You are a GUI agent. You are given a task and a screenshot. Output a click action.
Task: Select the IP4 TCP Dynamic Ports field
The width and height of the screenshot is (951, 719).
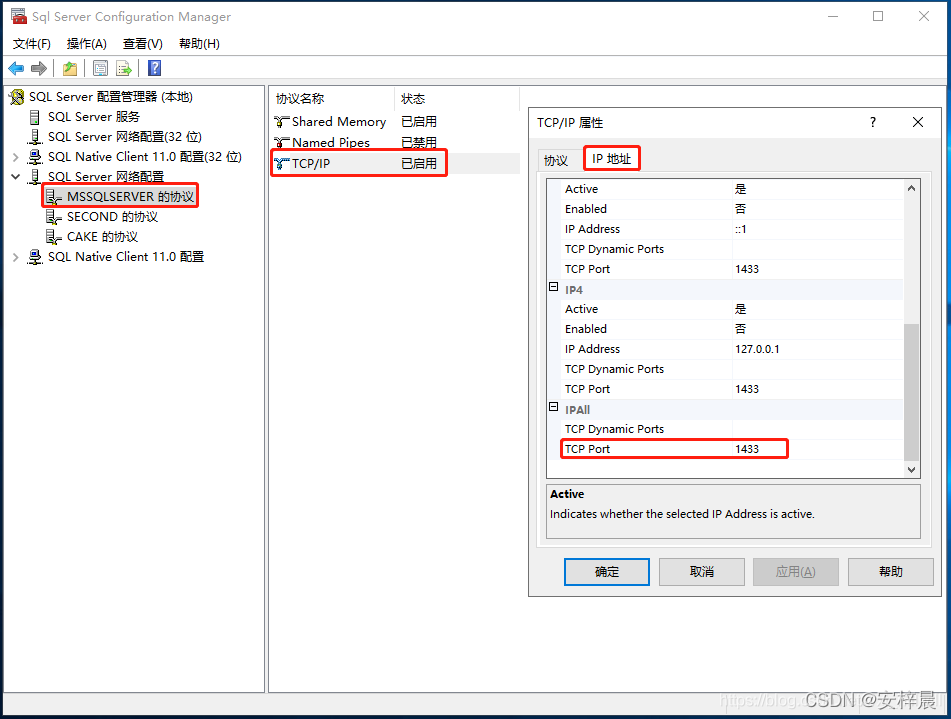(818, 369)
